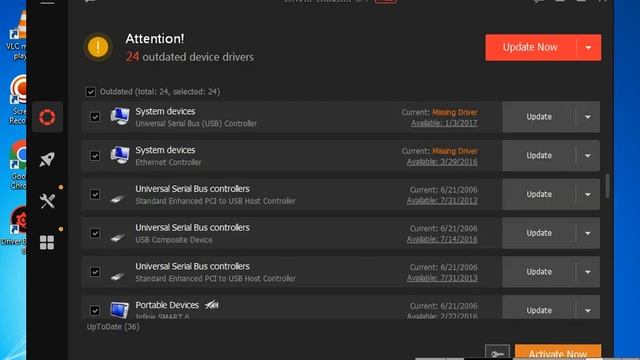Open dropdown beside USB Composite Device Update
The image size is (640, 360).
point(588,233)
